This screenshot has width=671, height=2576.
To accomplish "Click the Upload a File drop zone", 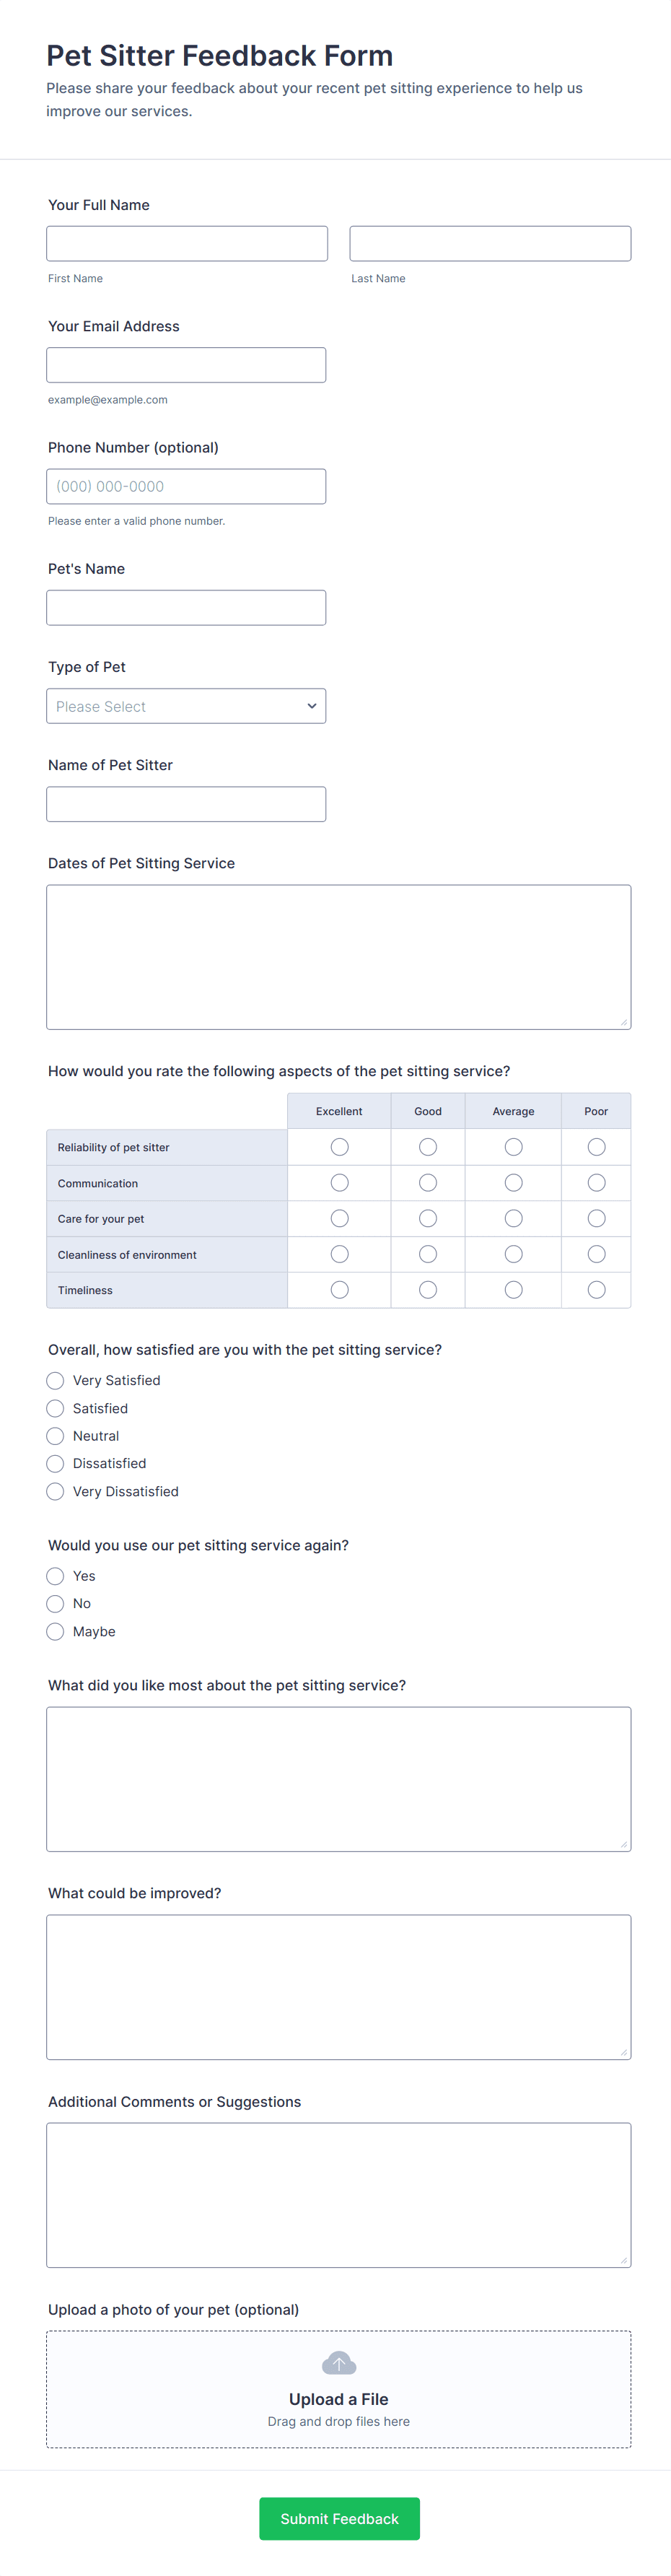I will (338, 2410).
